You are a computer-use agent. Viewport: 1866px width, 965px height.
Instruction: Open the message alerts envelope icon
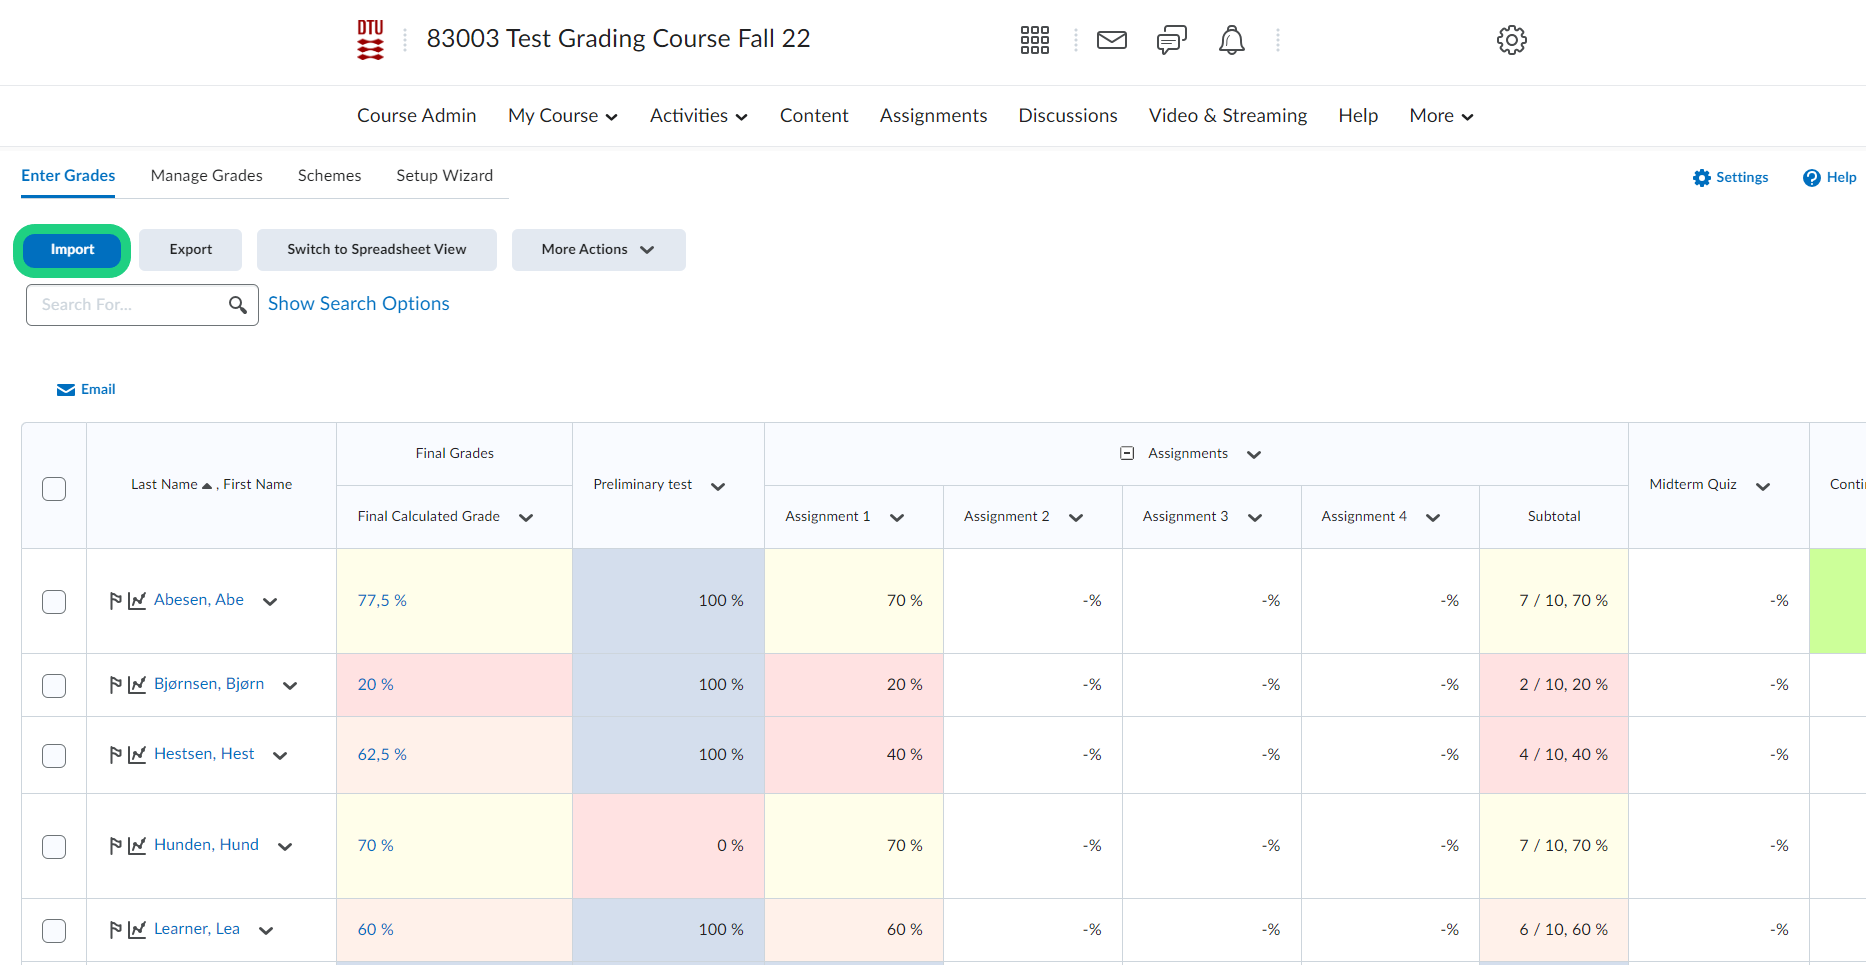click(x=1111, y=40)
